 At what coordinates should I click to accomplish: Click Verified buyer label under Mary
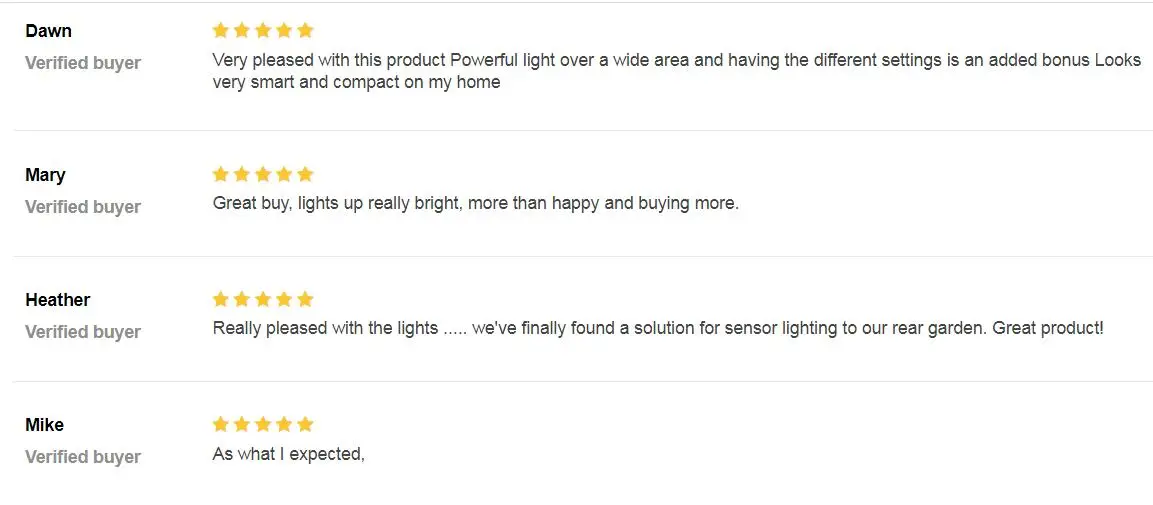[x=83, y=207]
